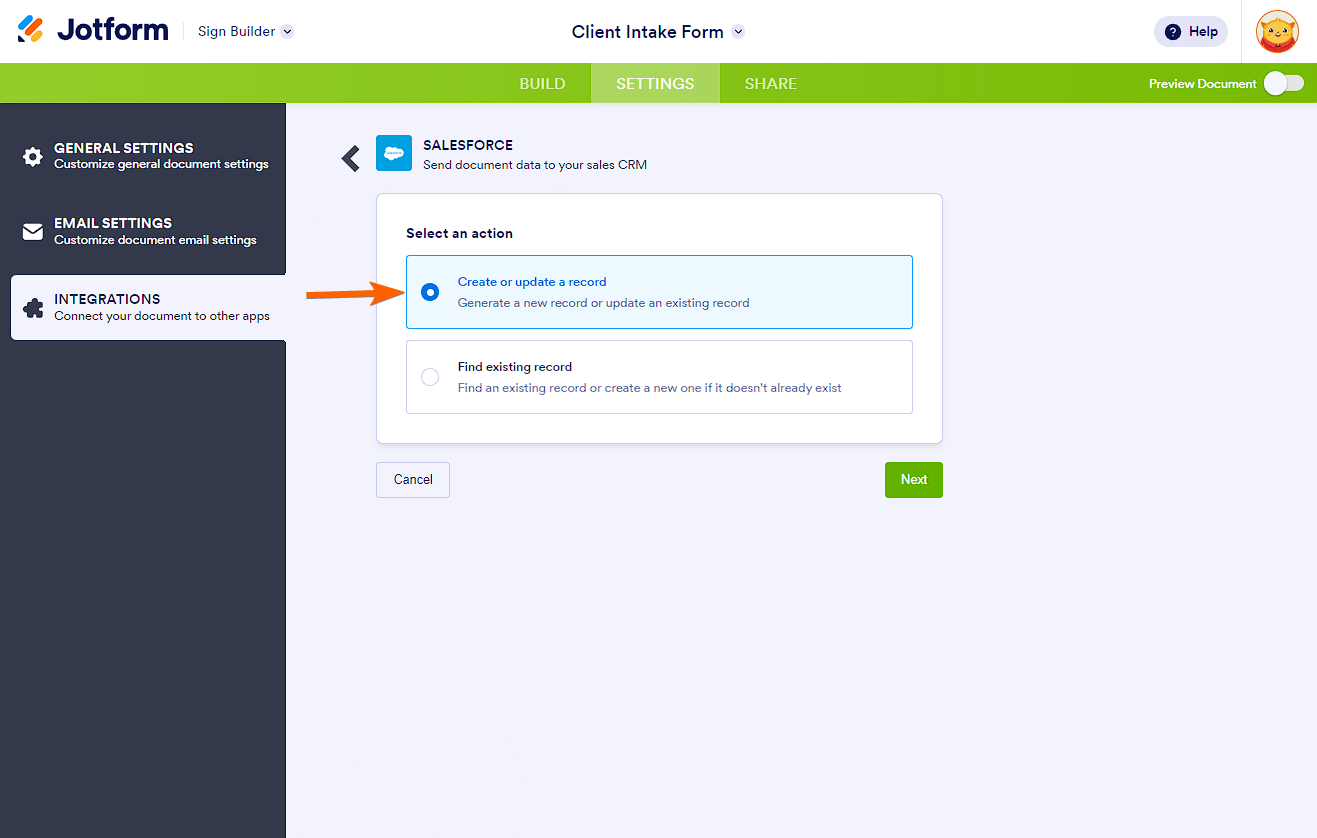This screenshot has width=1317, height=838.
Task: Open the Client Intake Form title dropdown
Action: pyautogui.click(x=738, y=32)
